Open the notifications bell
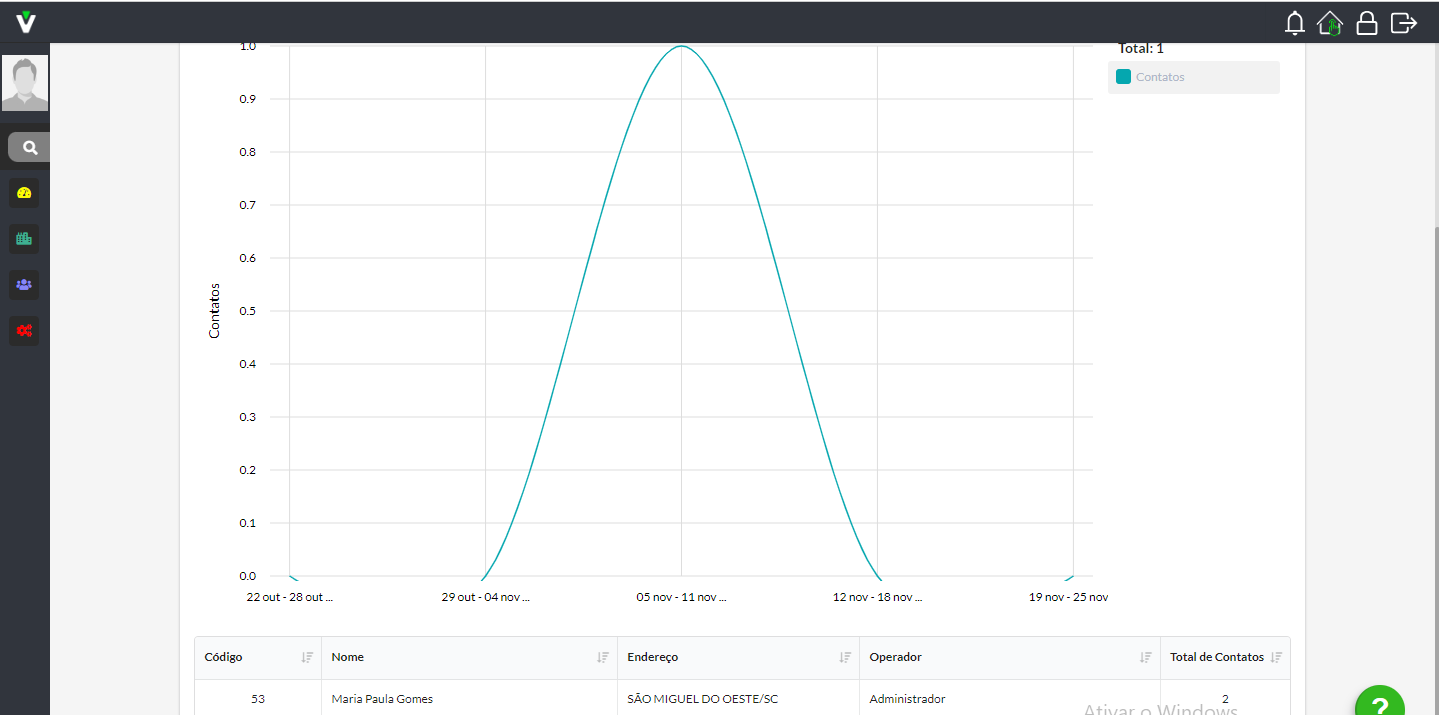Image resolution: width=1439 pixels, height=715 pixels. (x=1295, y=23)
